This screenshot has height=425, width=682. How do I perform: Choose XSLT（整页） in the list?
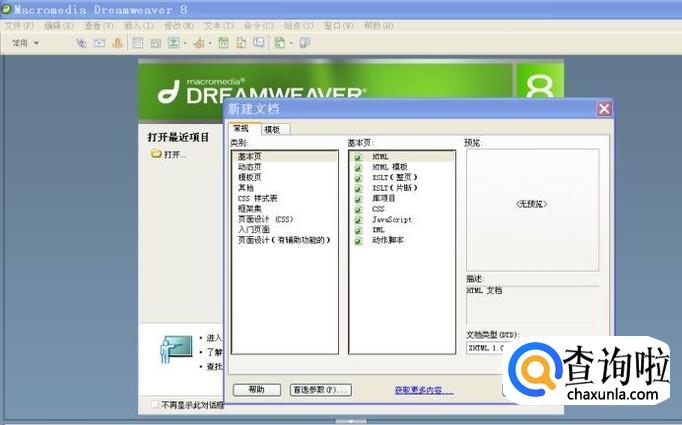(x=395, y=177)
